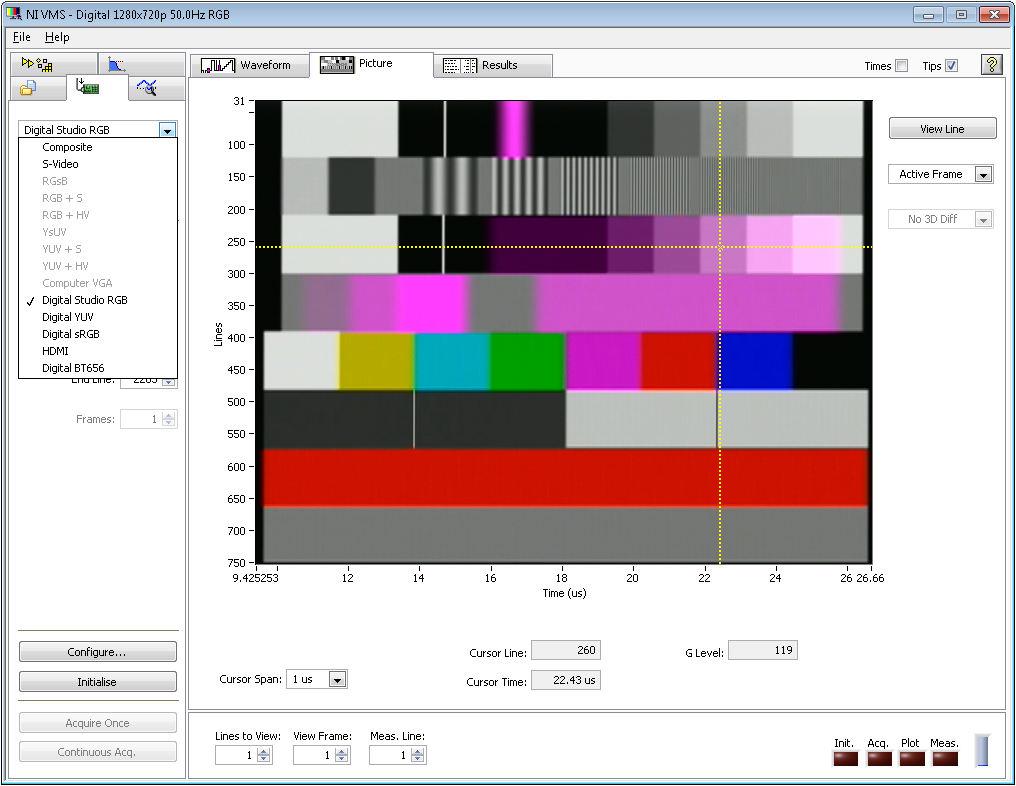Viewport: 1016px width, 786px height.
Task: Open the Cursor Span dropdown
Action: coord(337,680)
